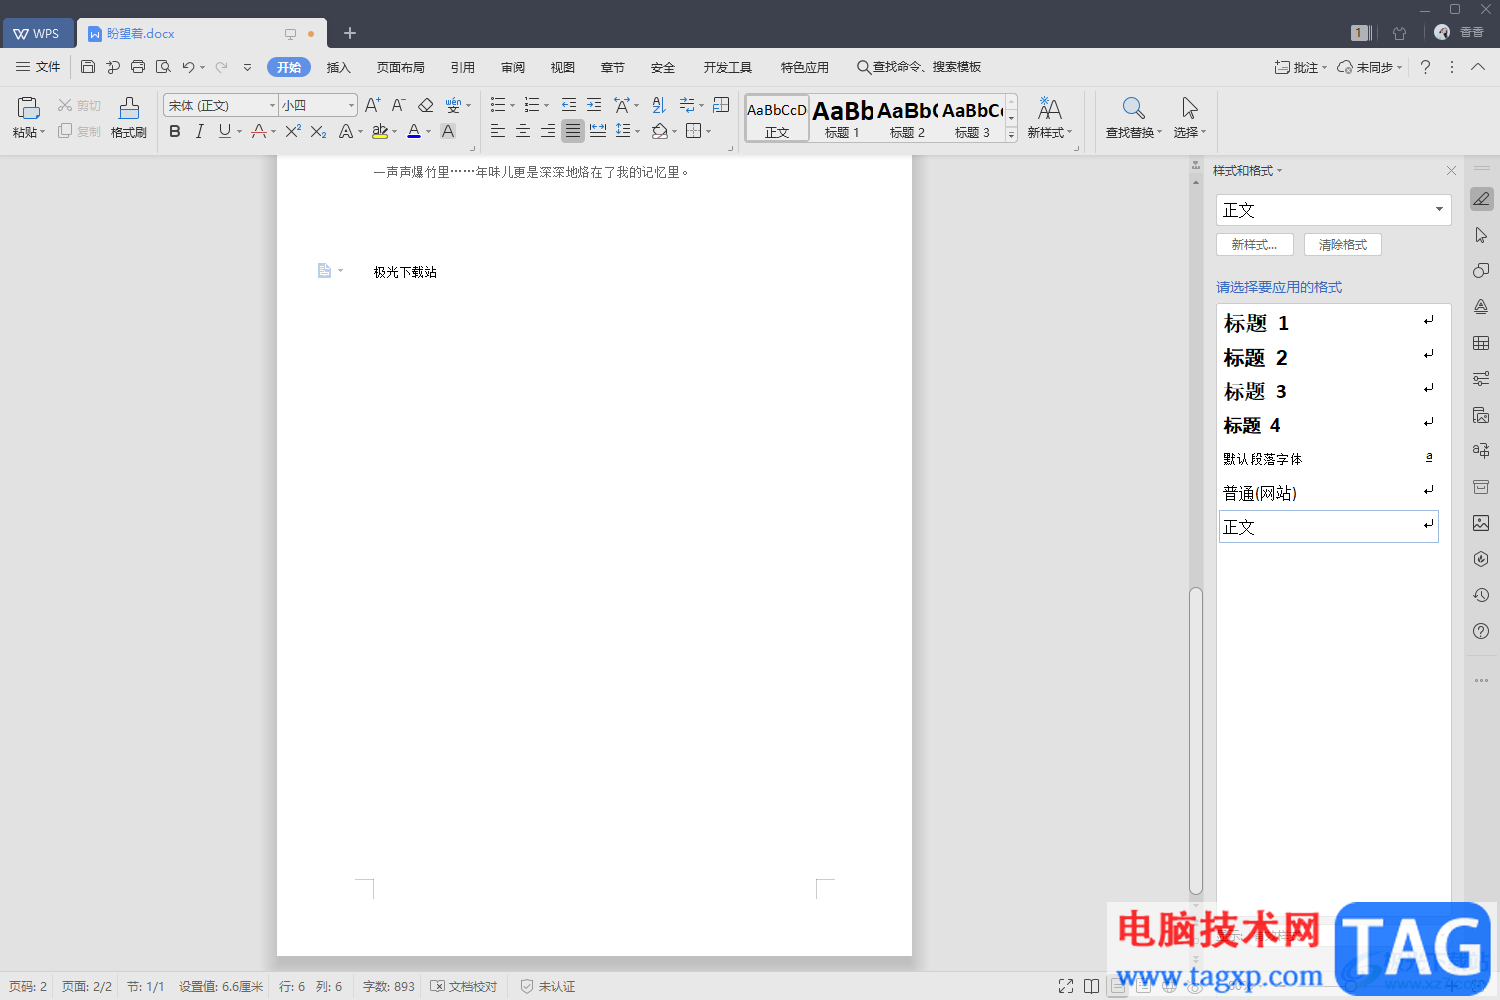Click the New Style (新样式) icon
Image resolution: width=1500 pixels, height=1000 pixels.
1050,108
